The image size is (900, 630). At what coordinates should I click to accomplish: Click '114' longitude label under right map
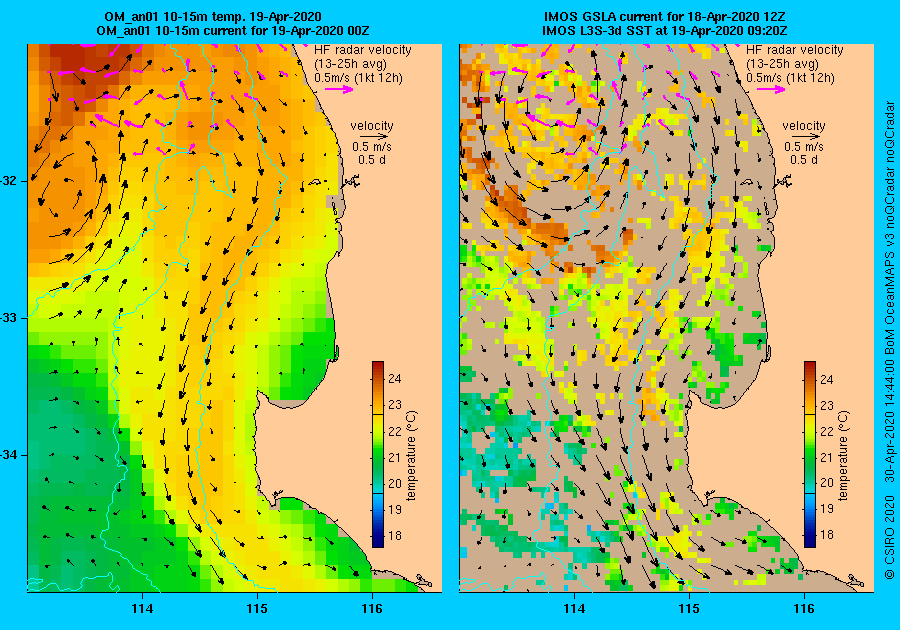click(x=574, y=609)
